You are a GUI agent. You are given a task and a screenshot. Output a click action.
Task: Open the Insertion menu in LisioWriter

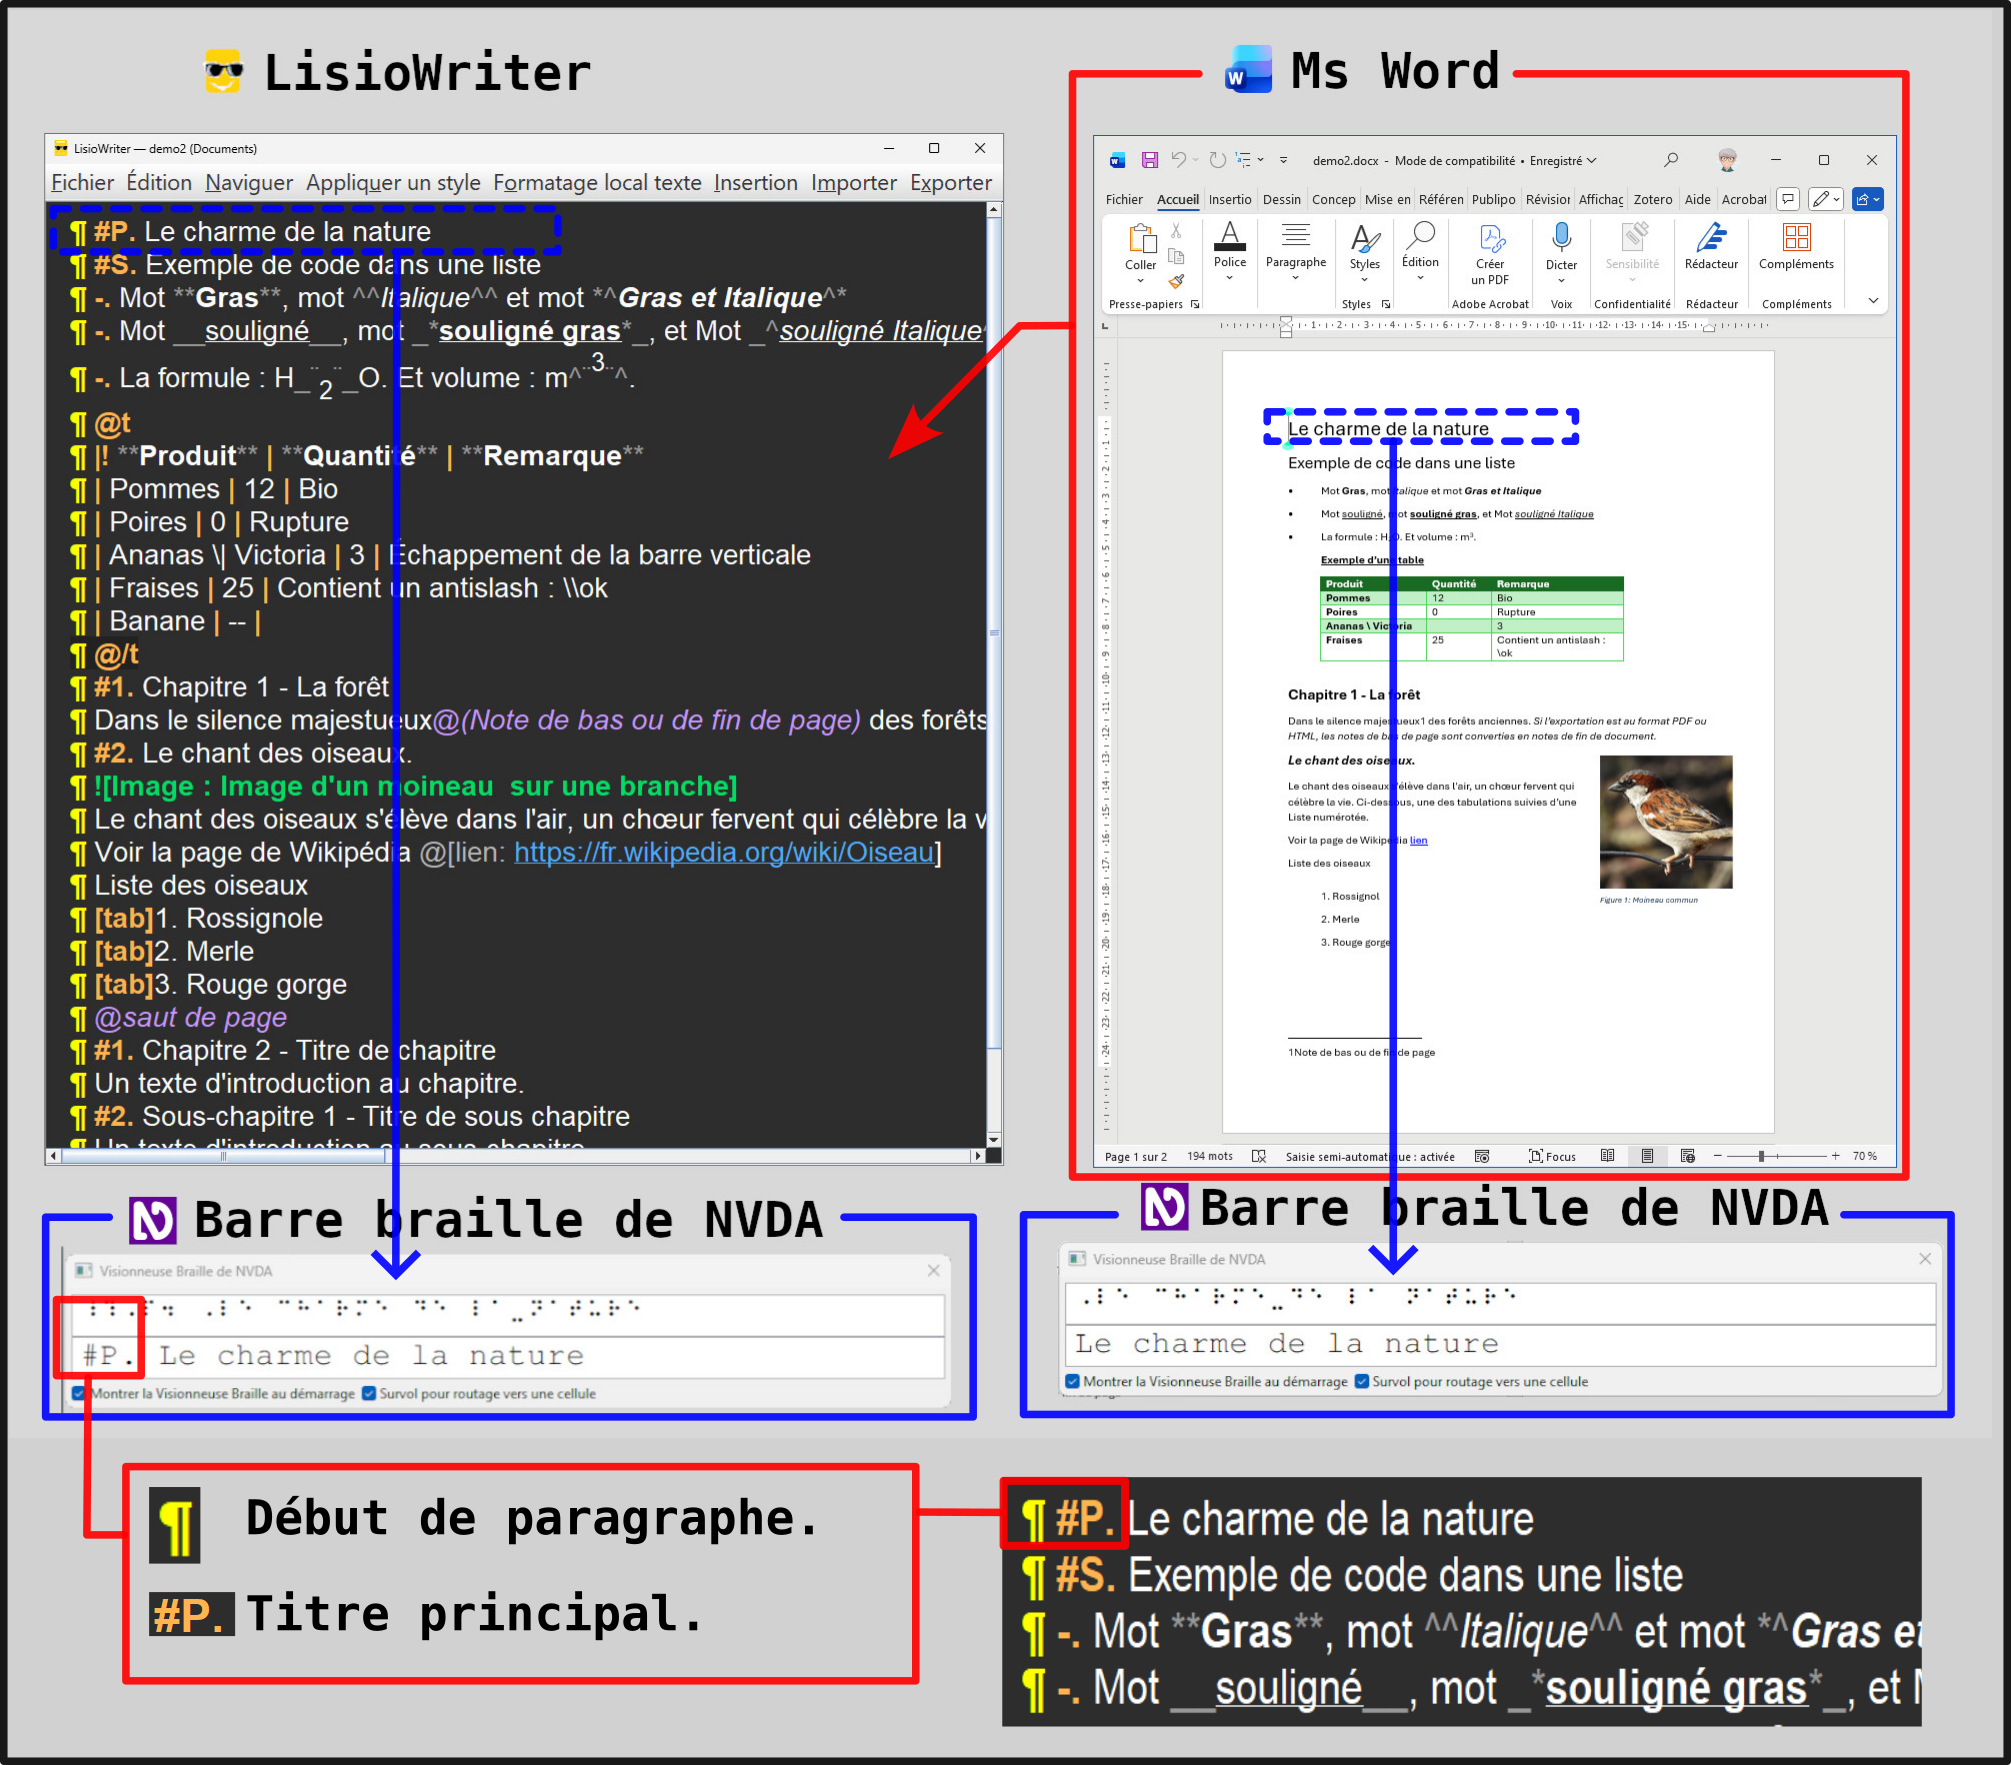(756, 182)
